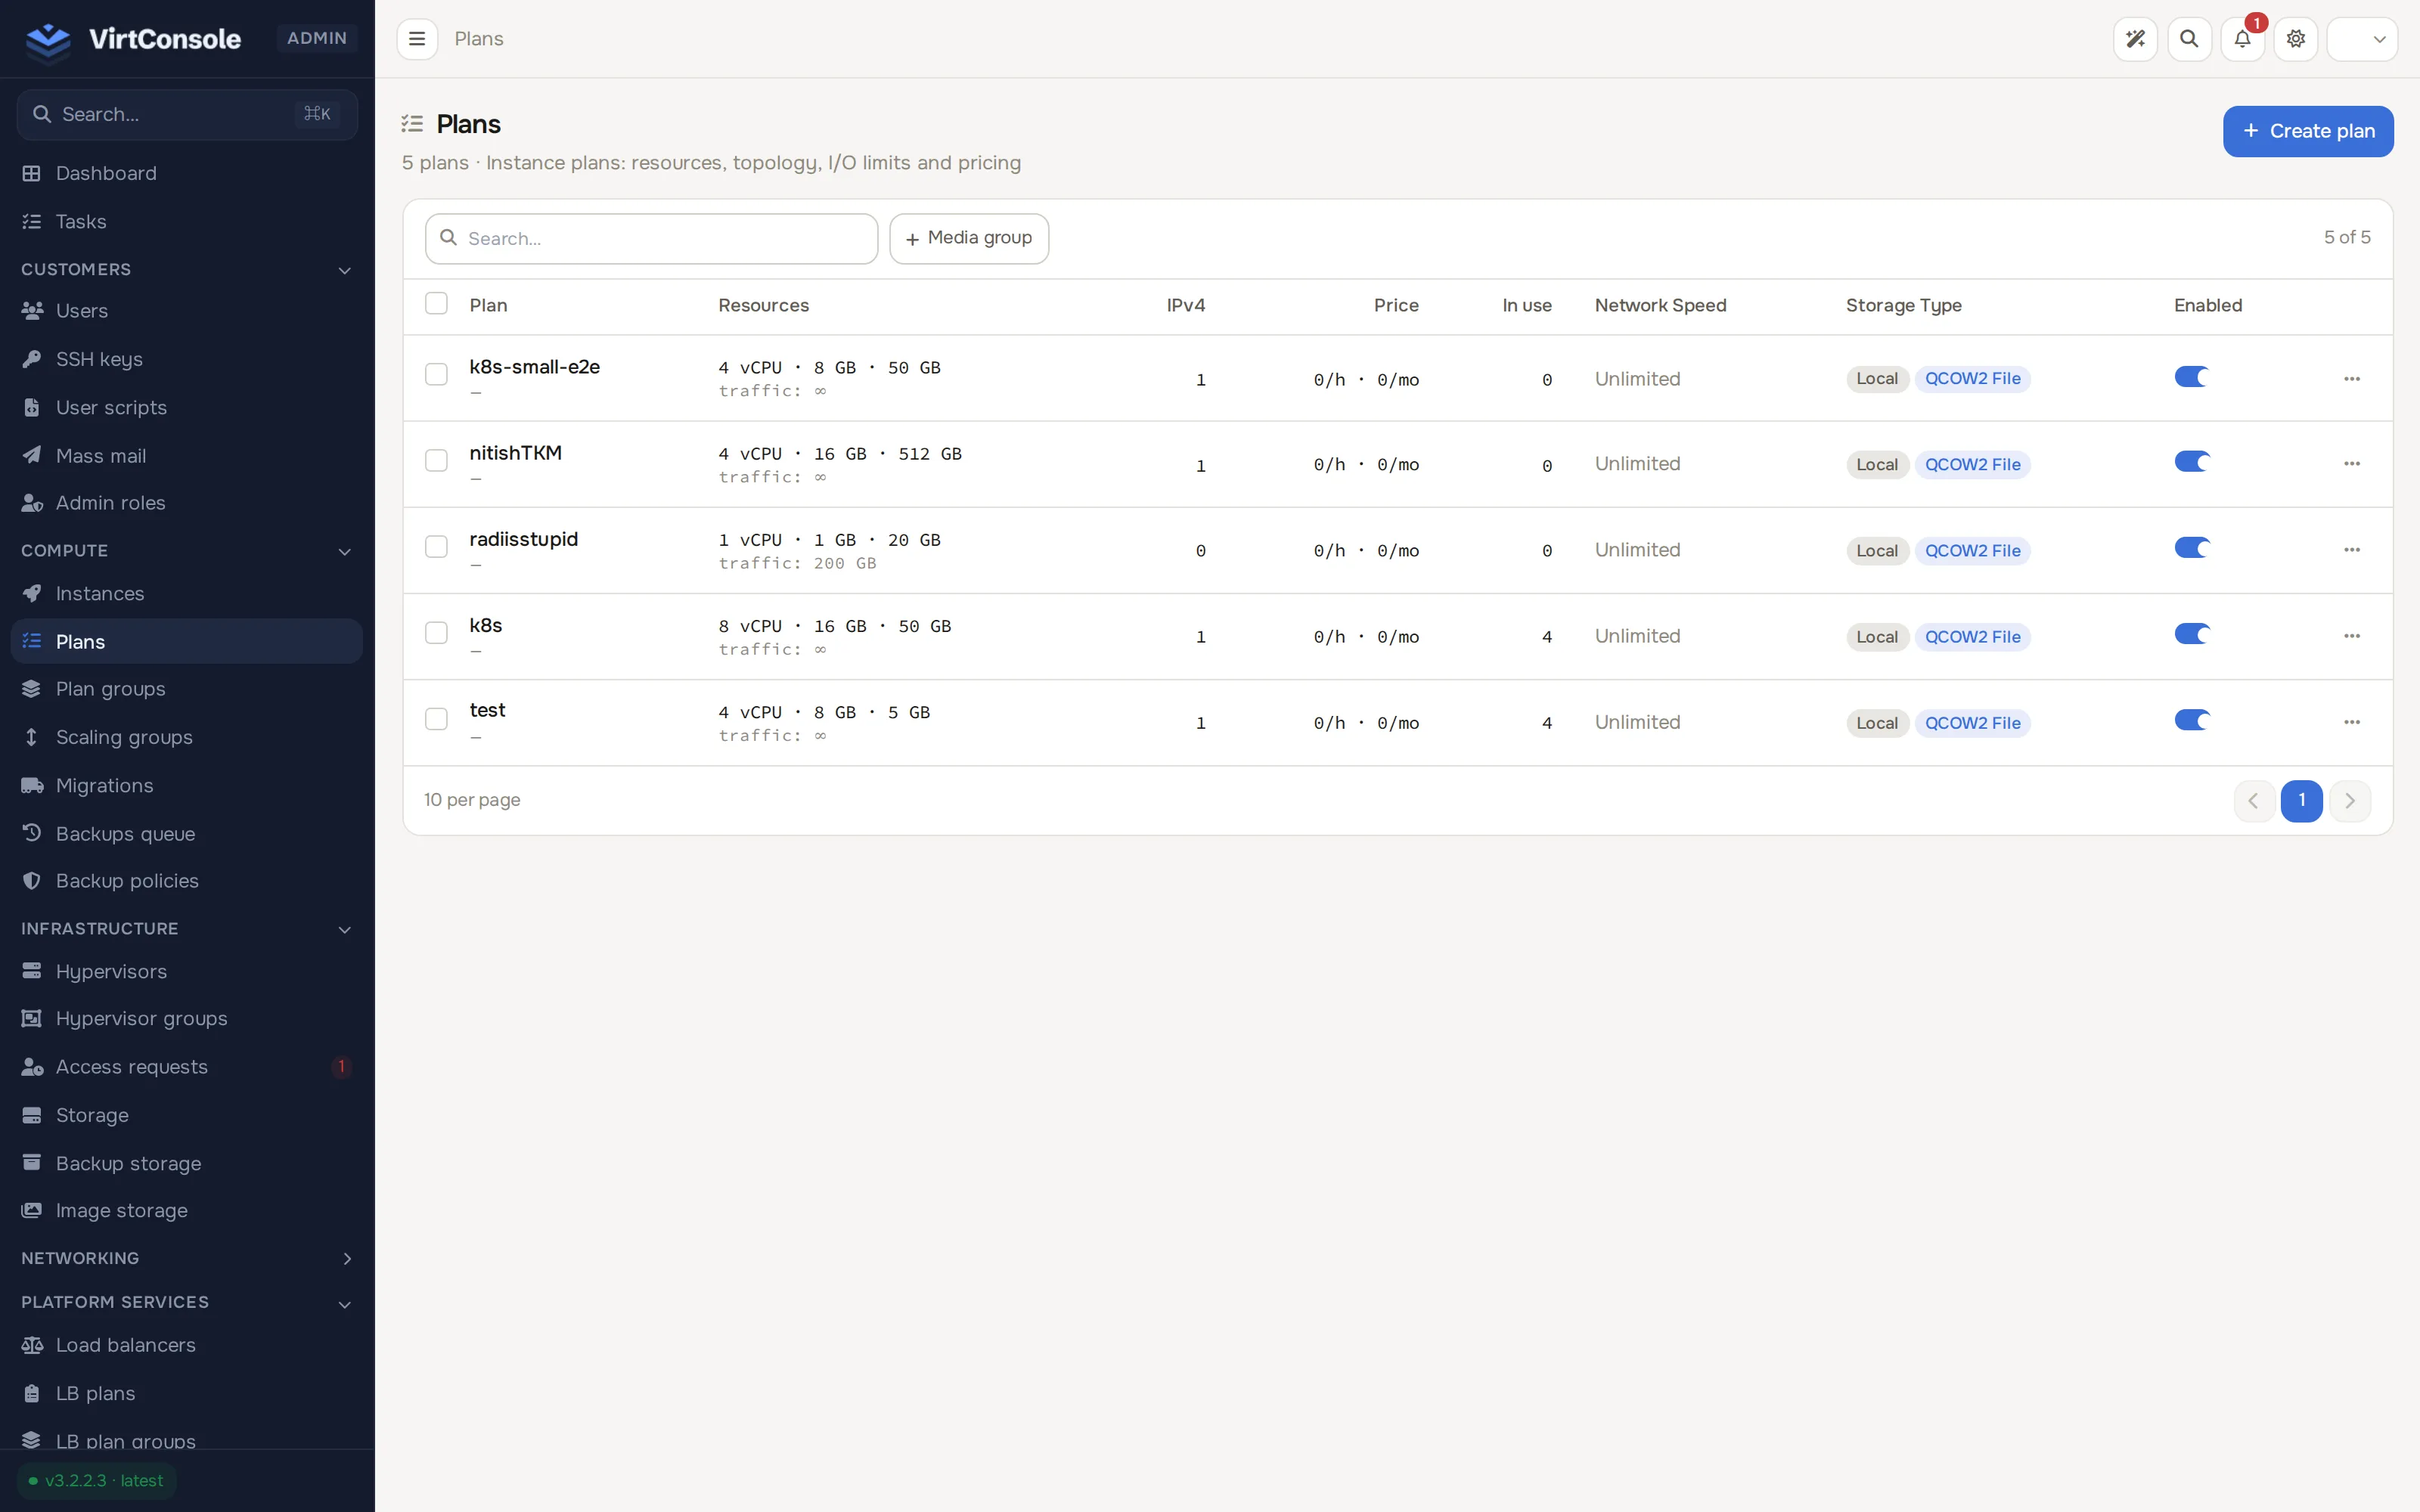2420x1512 pixels.
Task: Select page 1 in pagination
Action: click(2302, 801)
